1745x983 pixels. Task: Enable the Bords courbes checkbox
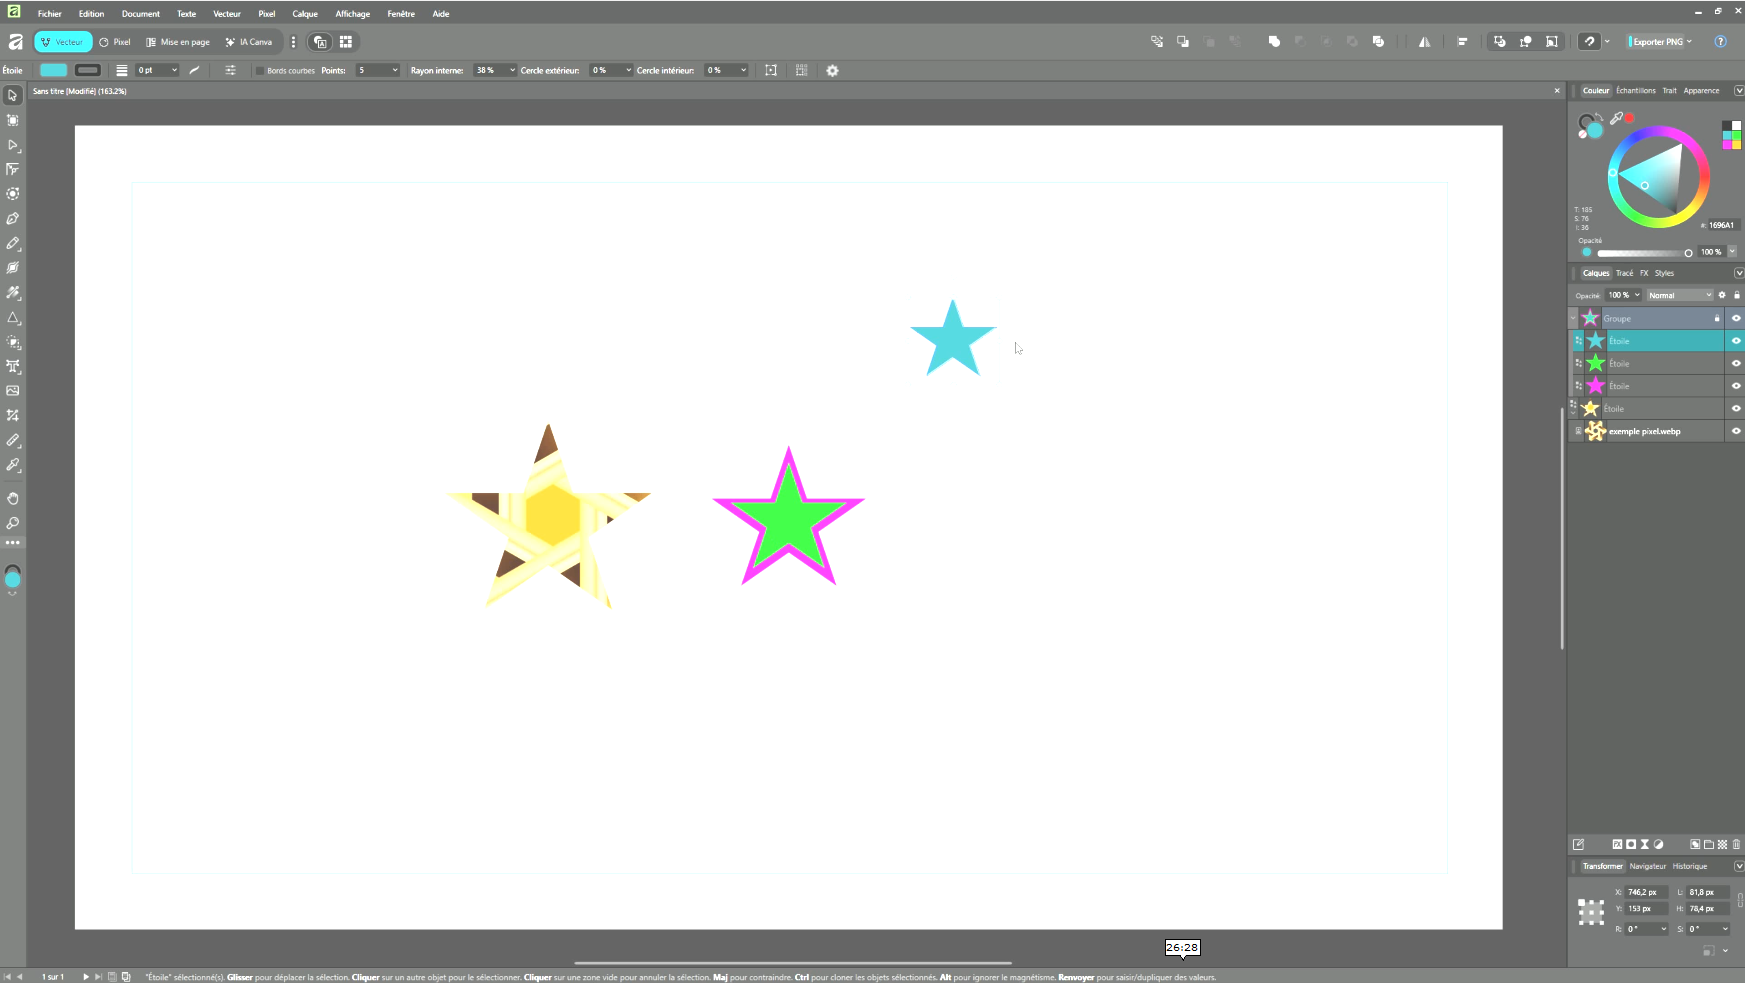click(260, 71)
